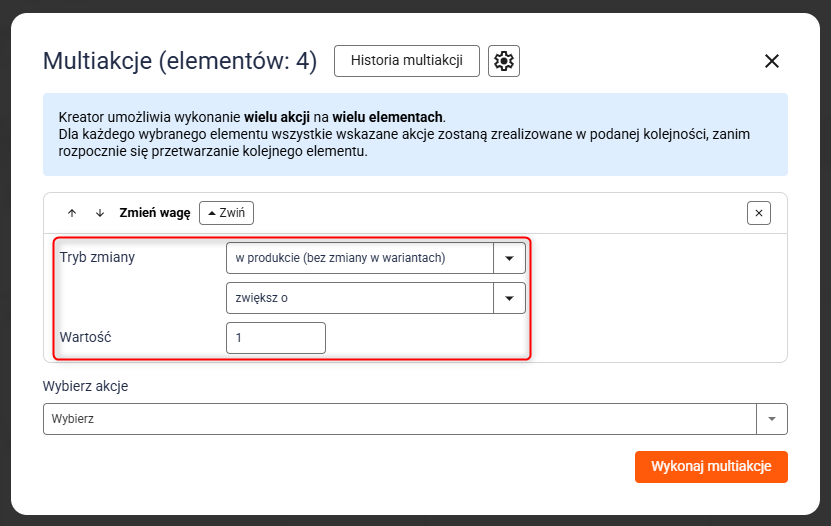Move the Zmień wagę action down
This screenshot has height=526, width=831.
tap(99, 213)
